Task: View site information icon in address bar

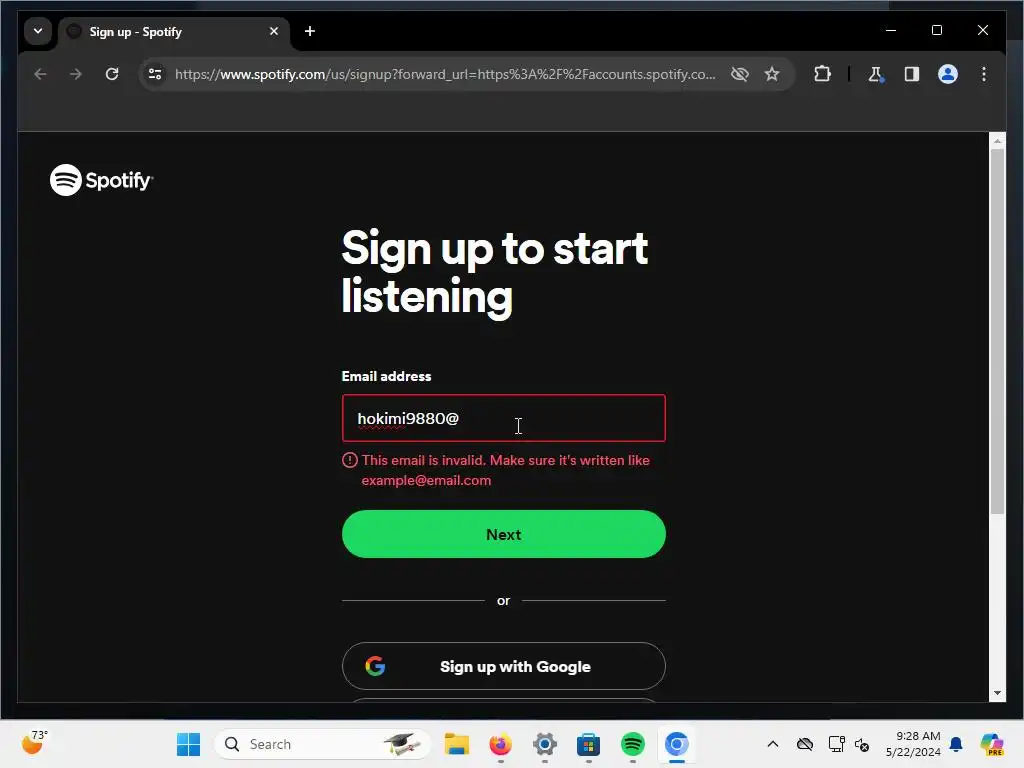Action: pyautogui.click(x=155, y=74)
